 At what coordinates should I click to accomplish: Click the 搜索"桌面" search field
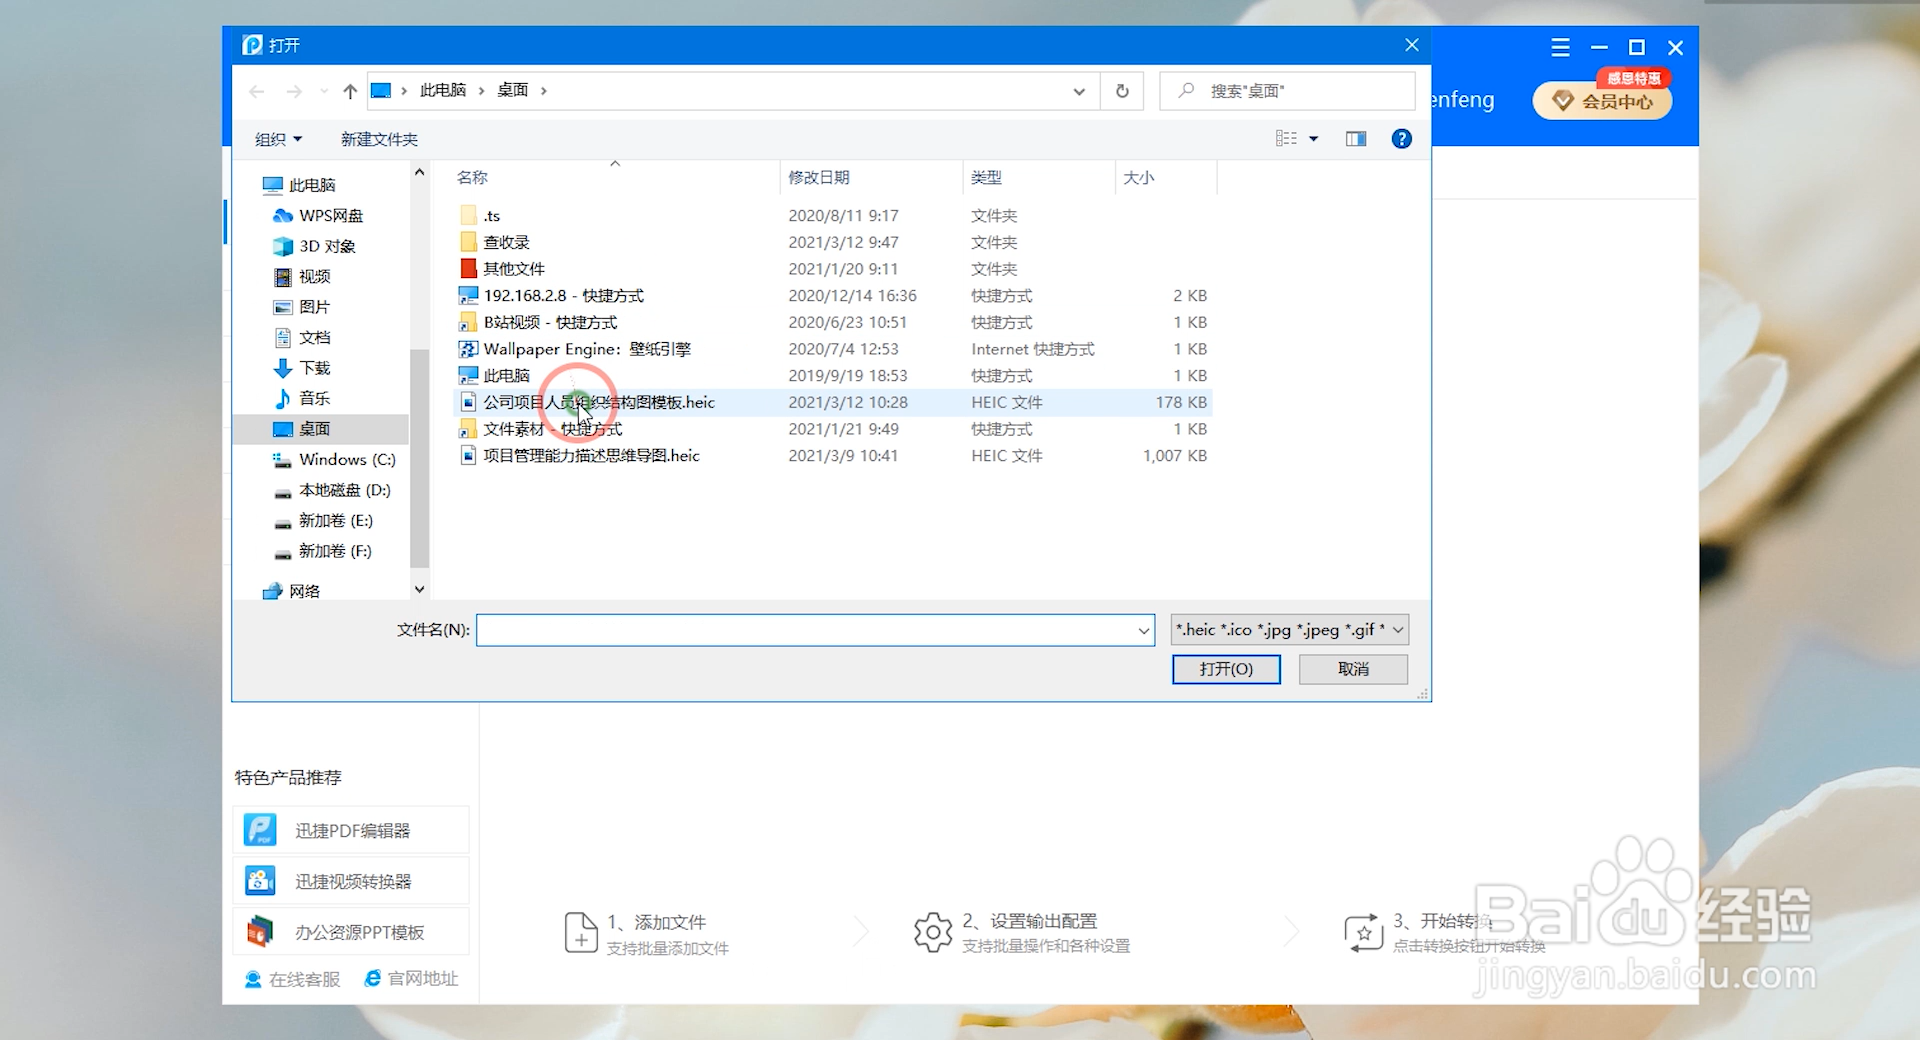1288,91
